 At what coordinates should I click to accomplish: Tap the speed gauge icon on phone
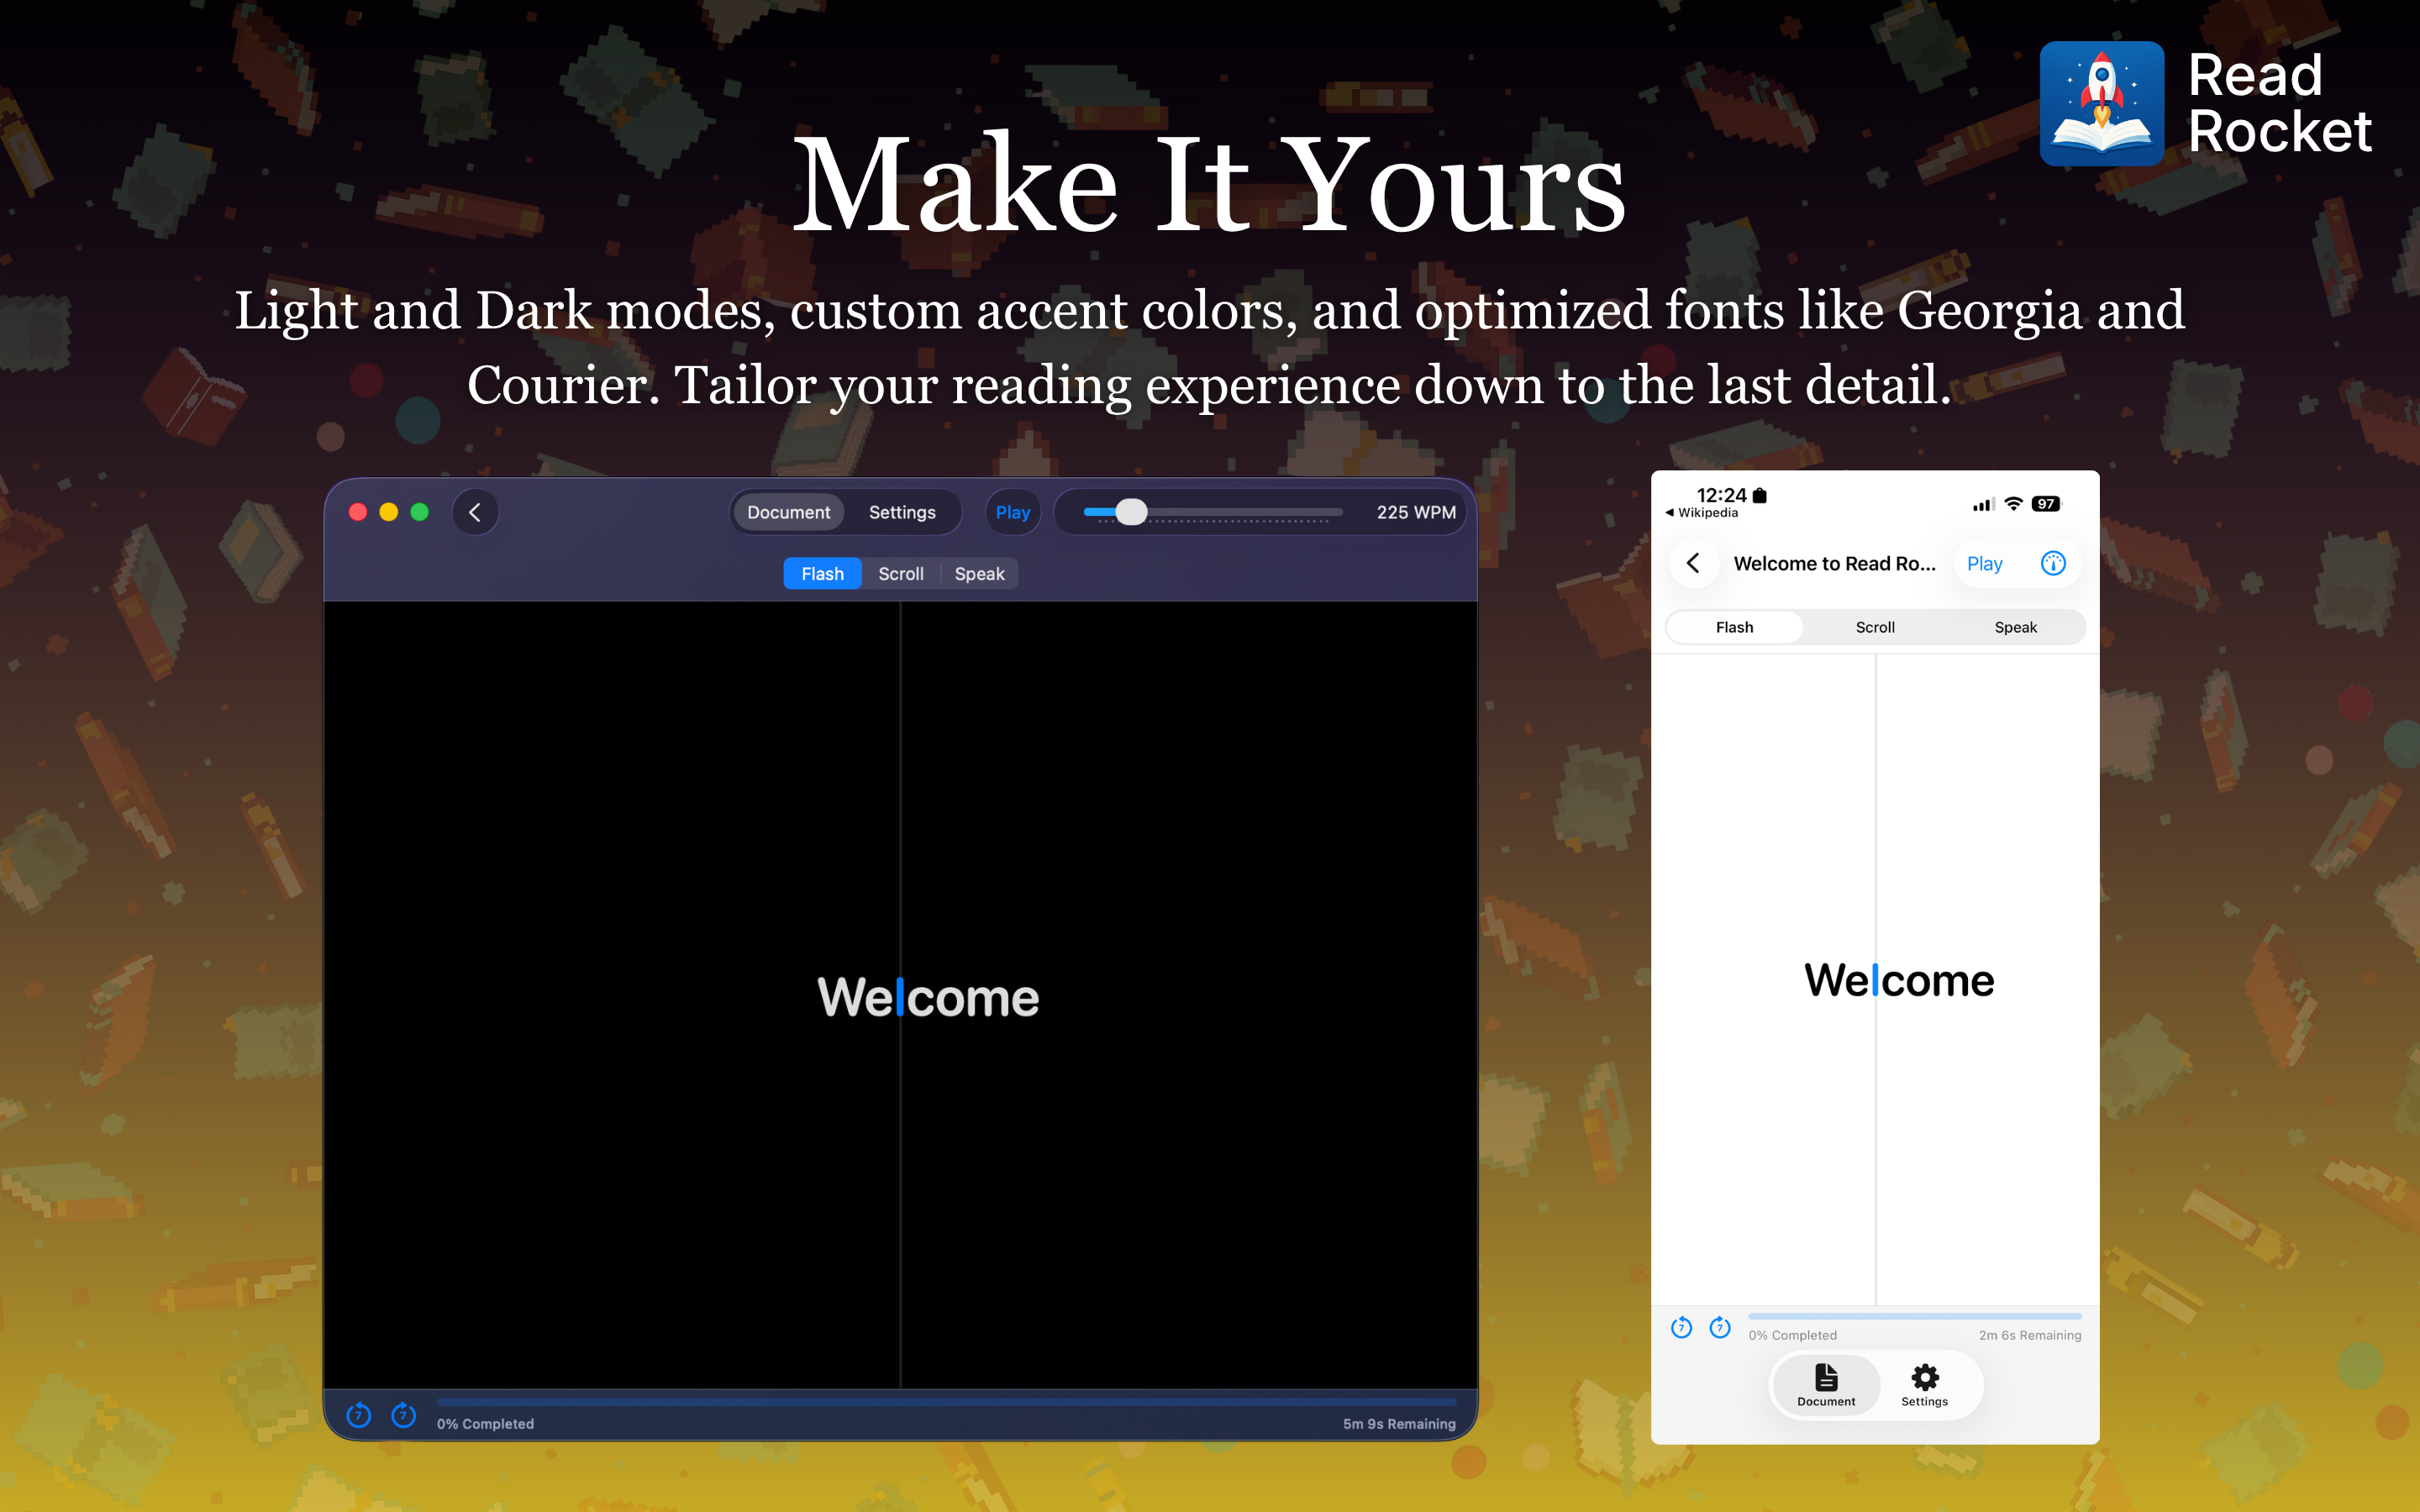(x=2053, y=563)
